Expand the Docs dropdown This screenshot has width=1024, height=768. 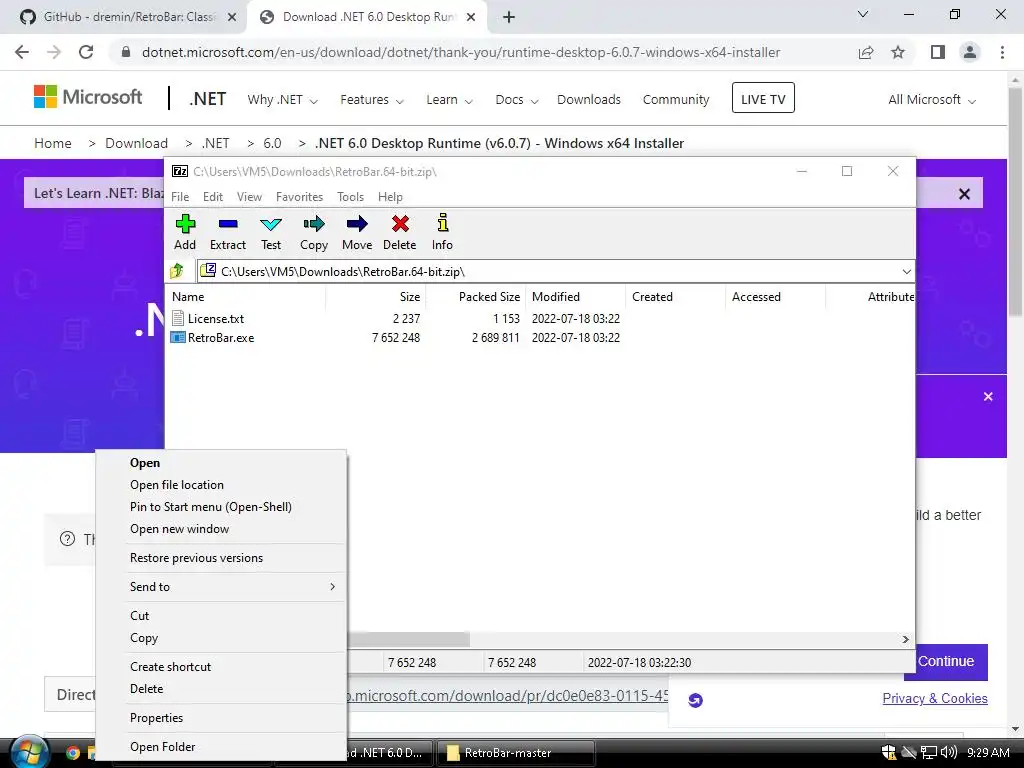pyautogui.click(x=517, y=100)
